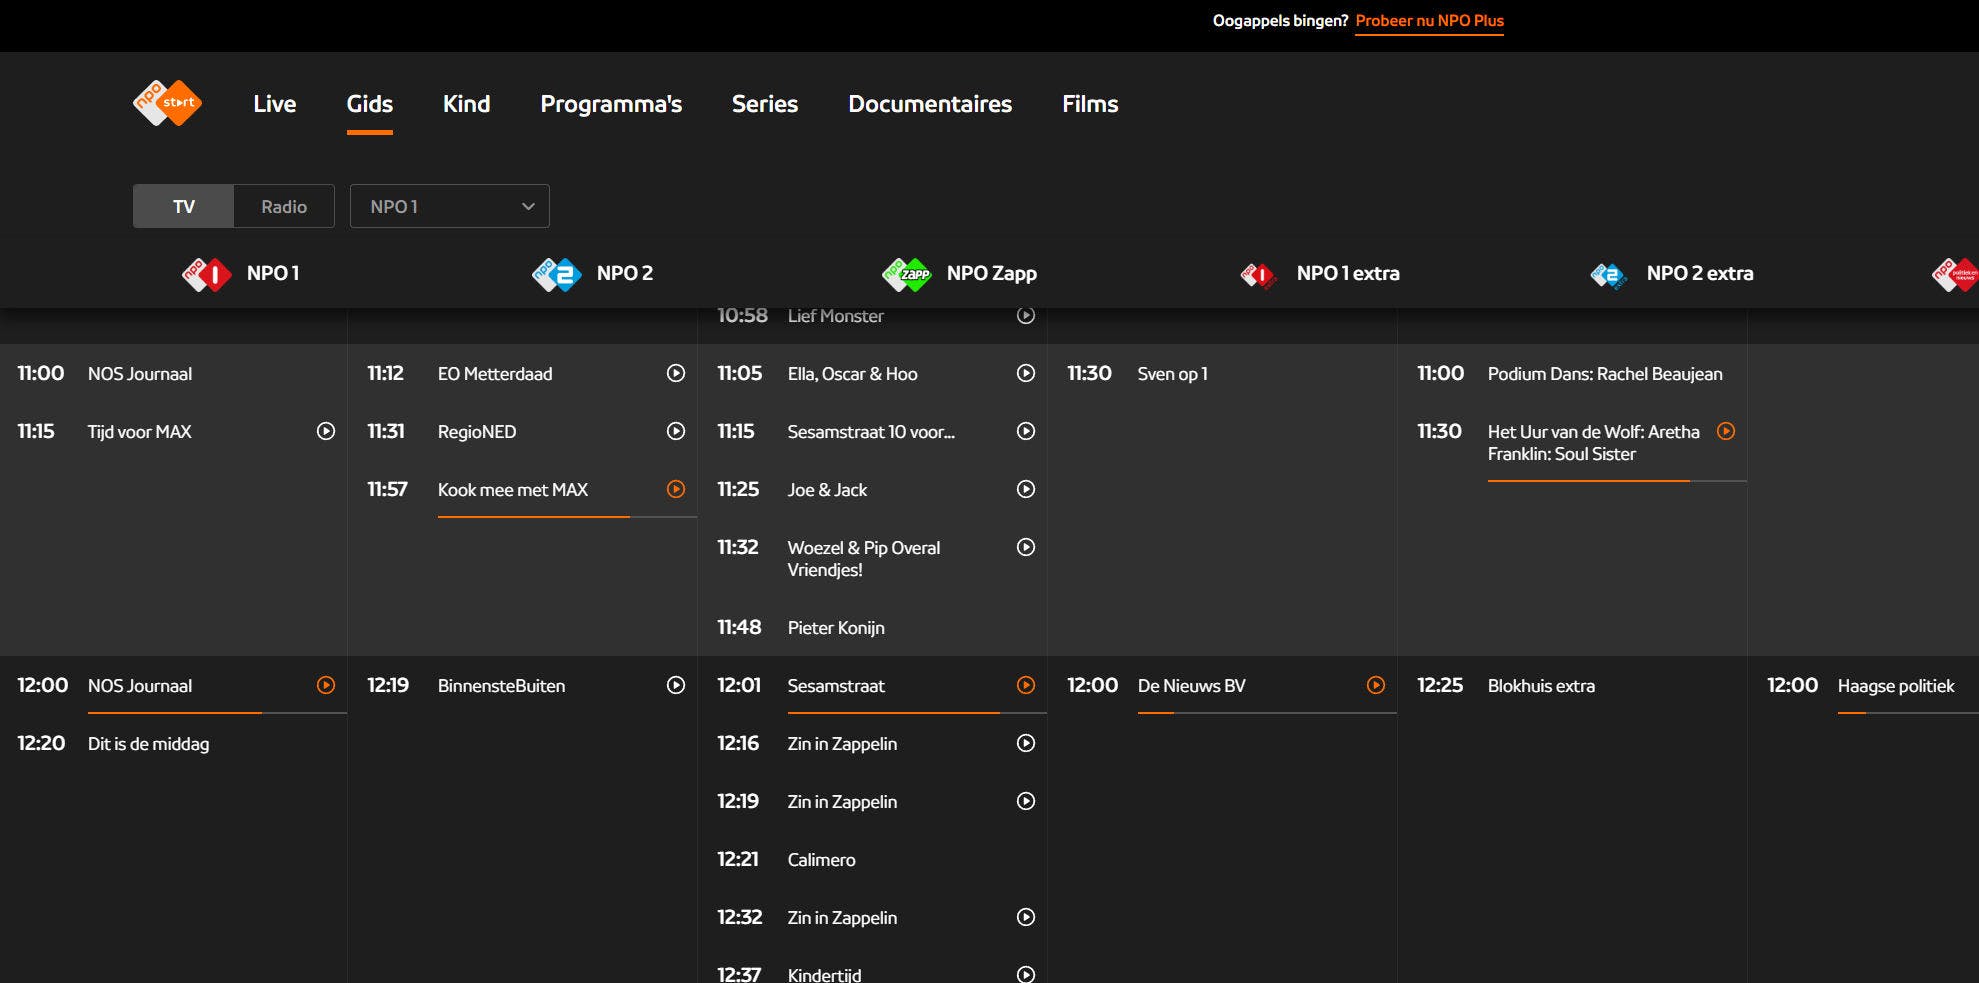The height and width of the screenshot is (983, 1979).
Task: Play Sesamstraat 10 voor... via play icon
Action: pyautogui.click(x=1026, y=431)
